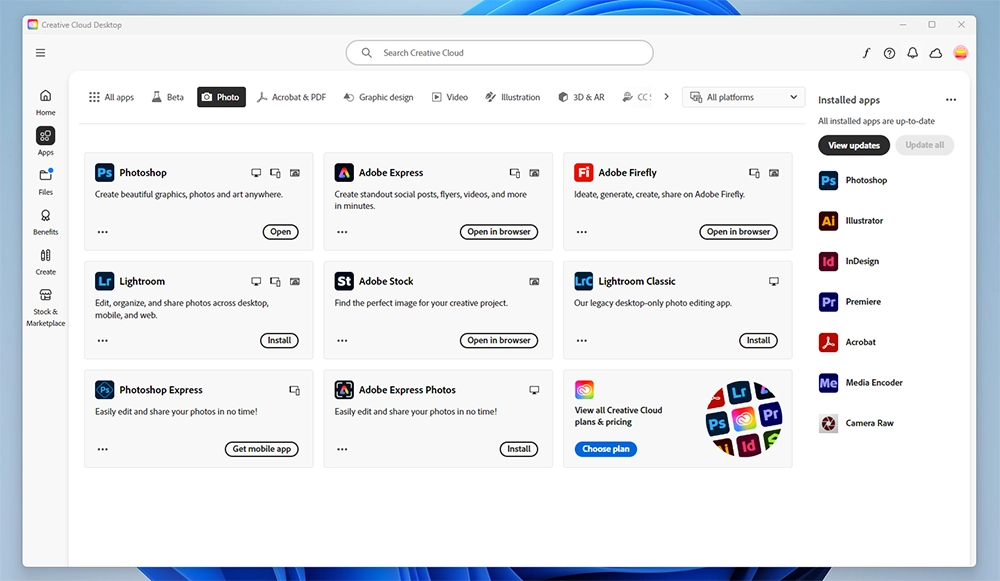This screenshot has height=581, width=1000.
Task: Switch to the Illustration tab
Action: click(x=512, y=97)
